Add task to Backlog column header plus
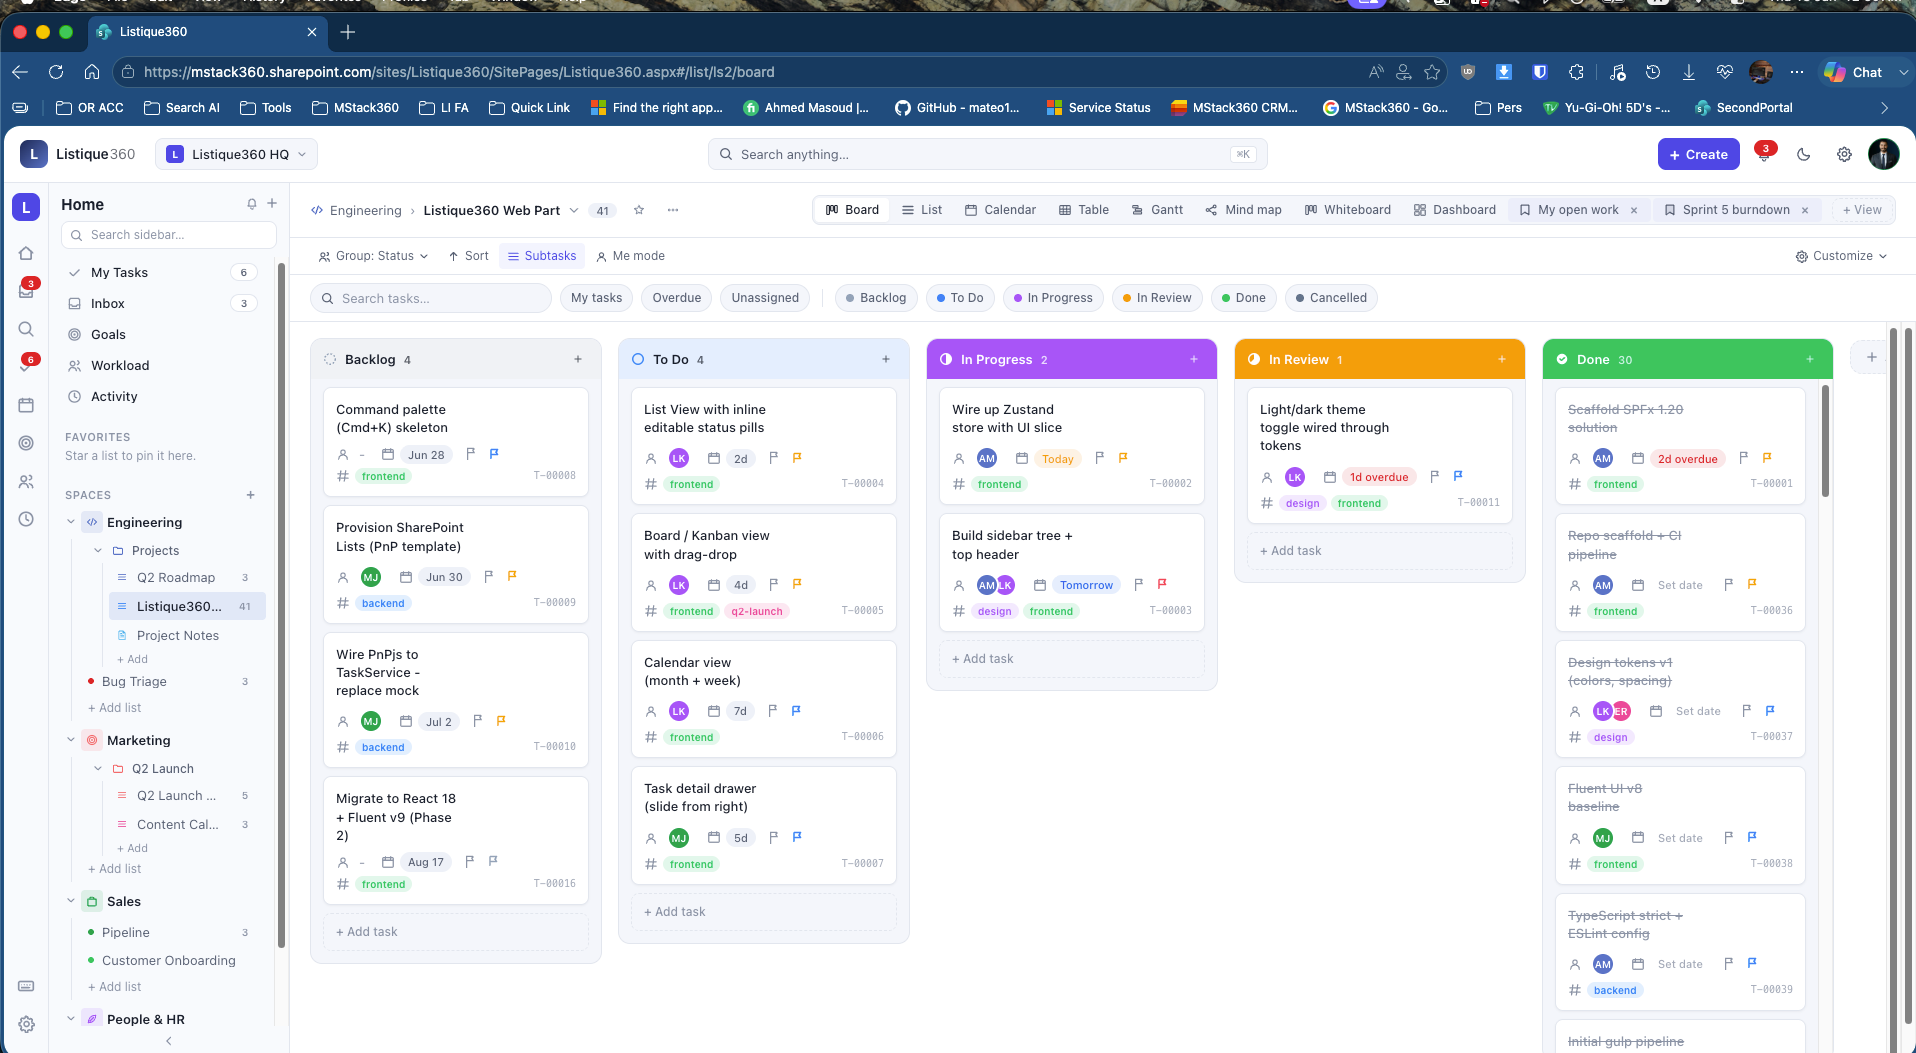Image resolution: width=1916 pixels, height=1053 pixels. tap(578, 359)
